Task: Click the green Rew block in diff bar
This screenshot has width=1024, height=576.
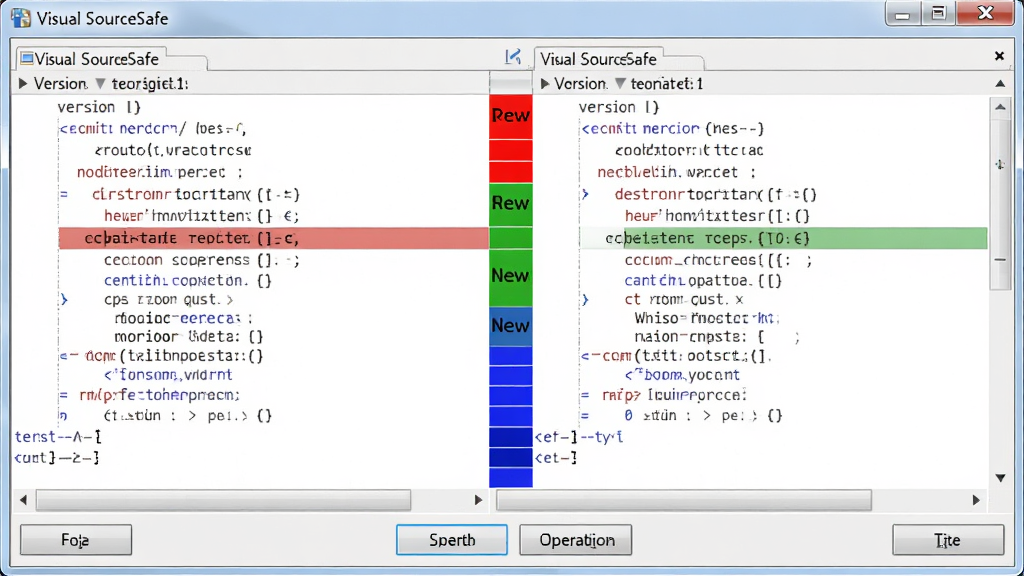Action: coord(511,204)
